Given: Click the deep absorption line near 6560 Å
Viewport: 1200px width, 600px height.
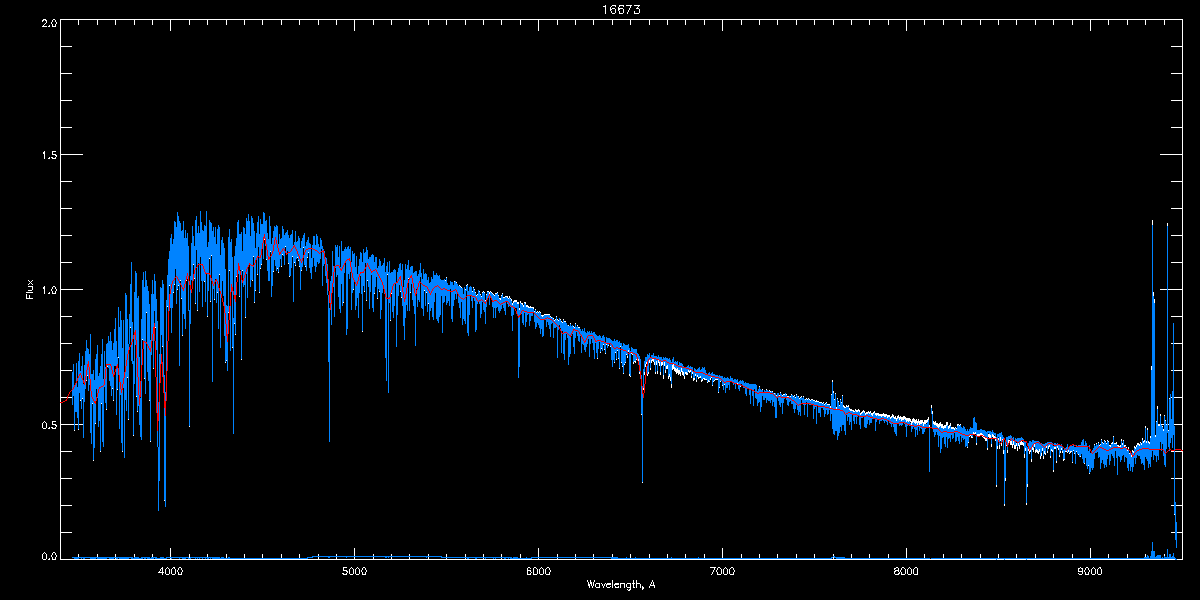Looking at the screenshot, I should (x=642, y=420).
